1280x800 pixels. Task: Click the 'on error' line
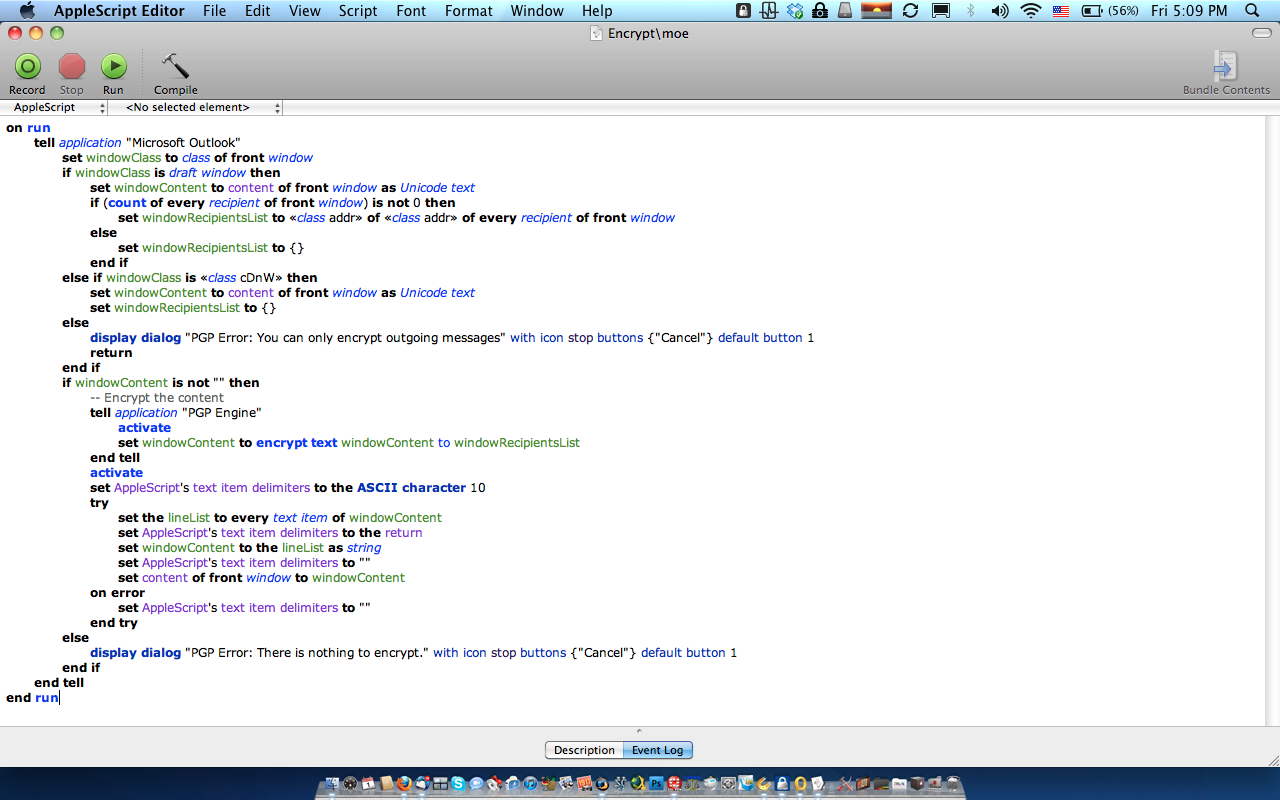117,593
